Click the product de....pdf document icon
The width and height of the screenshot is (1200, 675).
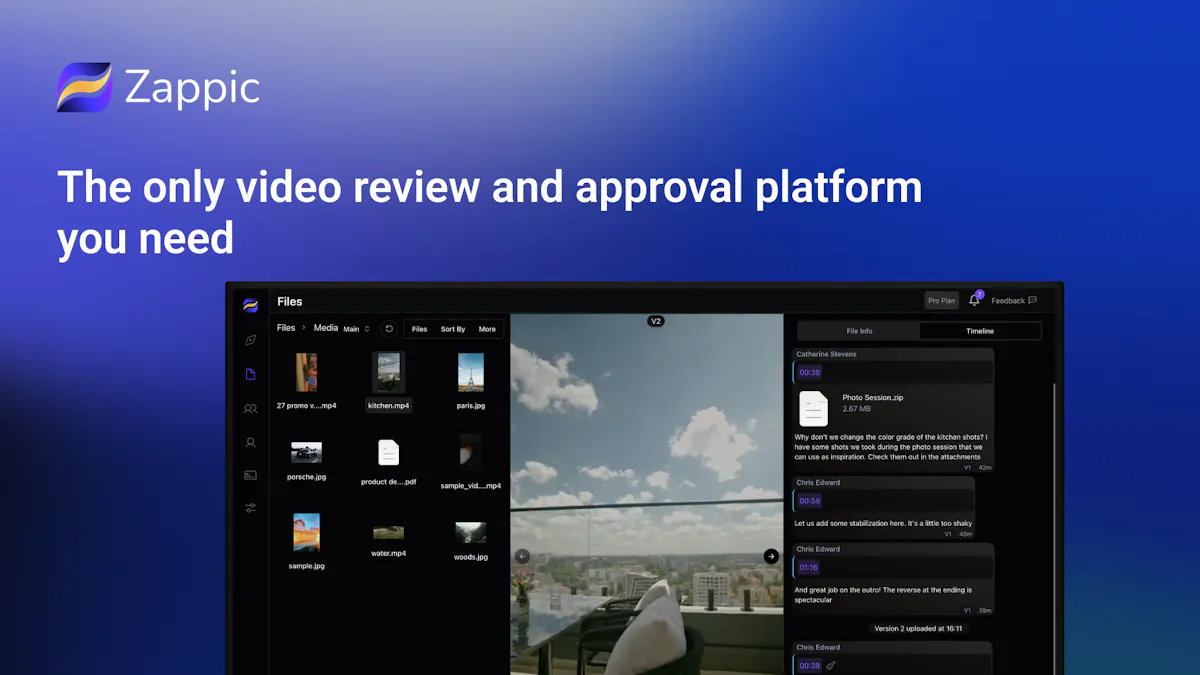click(x=389, y=453)
